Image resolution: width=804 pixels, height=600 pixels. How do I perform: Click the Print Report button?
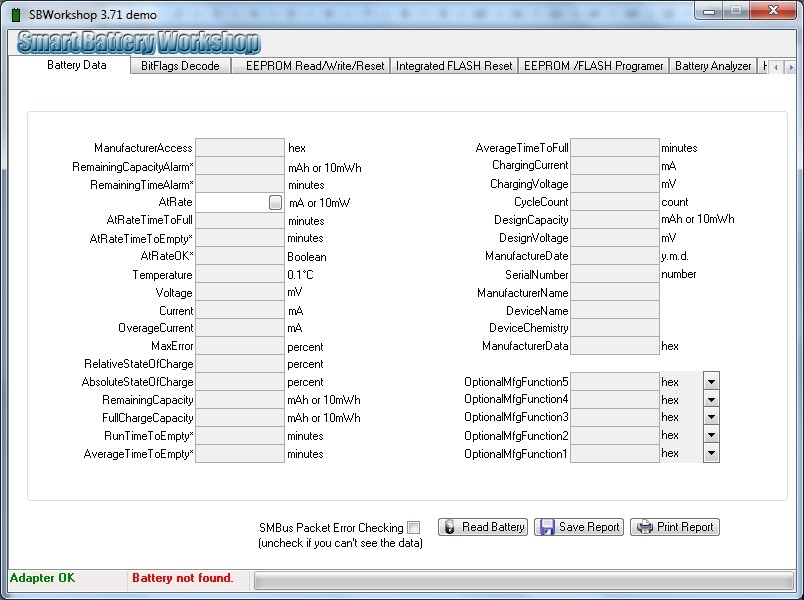(x=675, y=527)
